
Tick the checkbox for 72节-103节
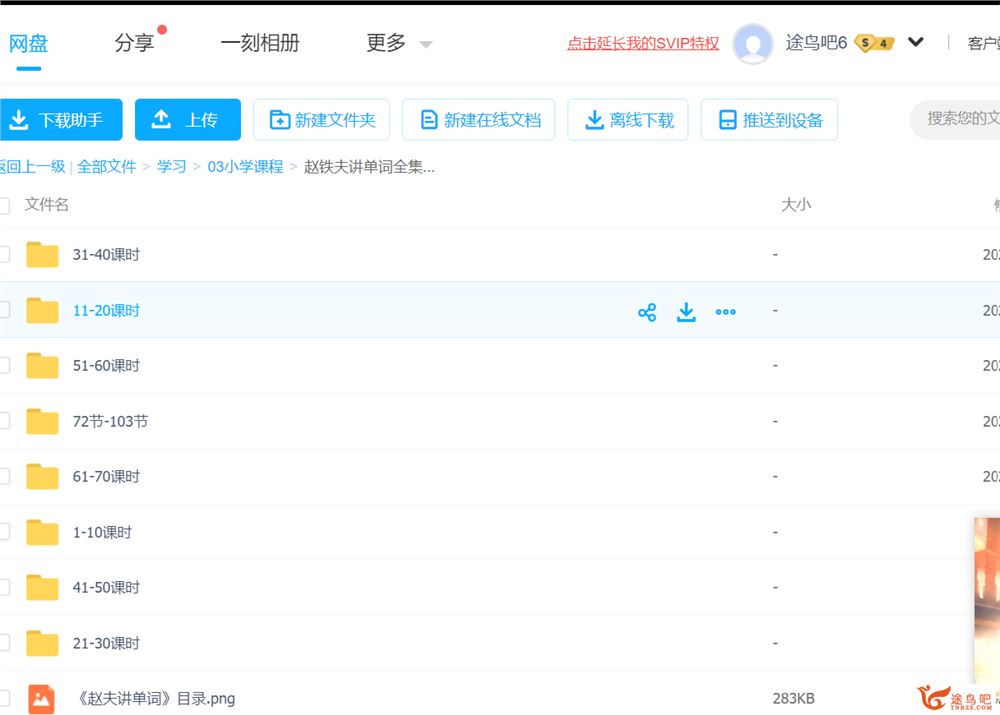click(x=4, y=422)
